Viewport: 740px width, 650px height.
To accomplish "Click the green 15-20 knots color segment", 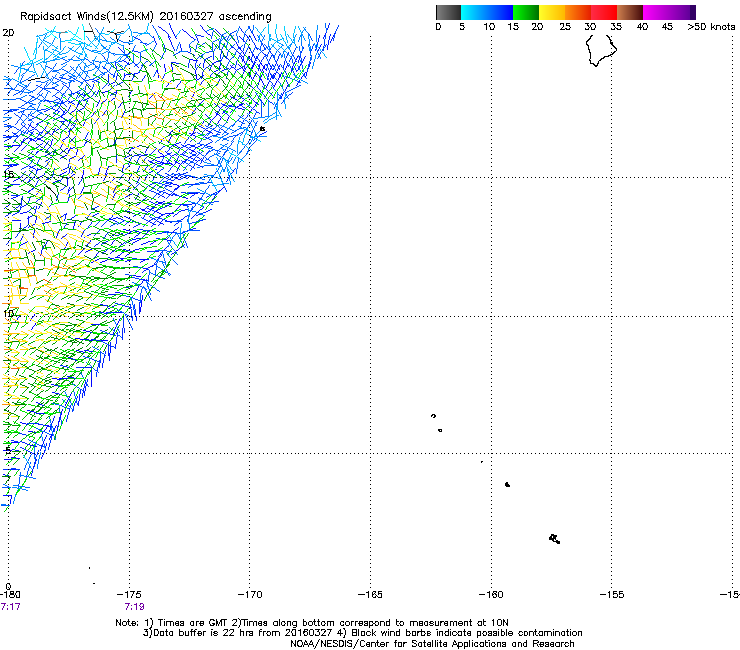I will [x=526, y=12].
